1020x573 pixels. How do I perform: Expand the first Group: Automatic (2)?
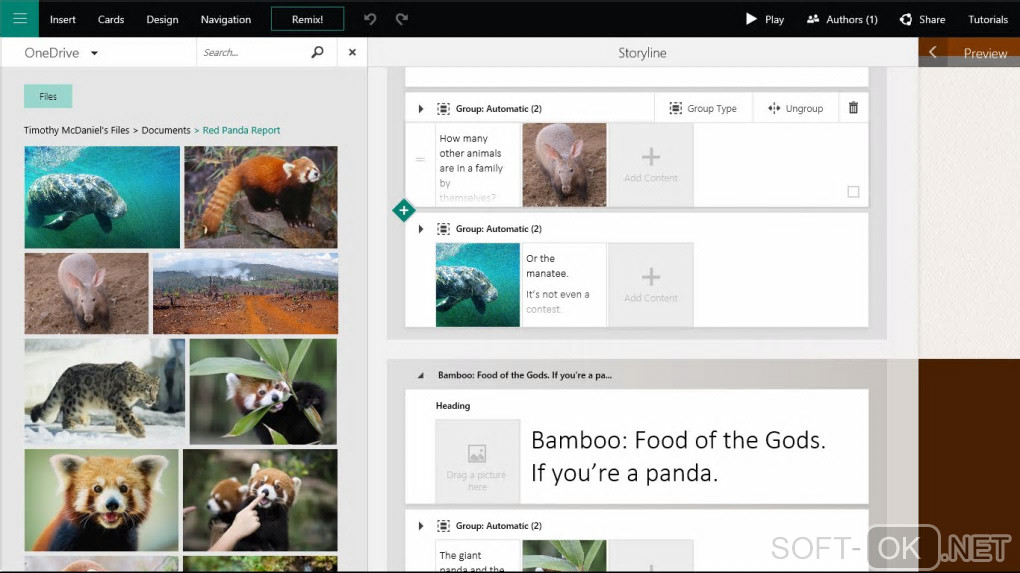pyautogui.click(x=421, y=108)
